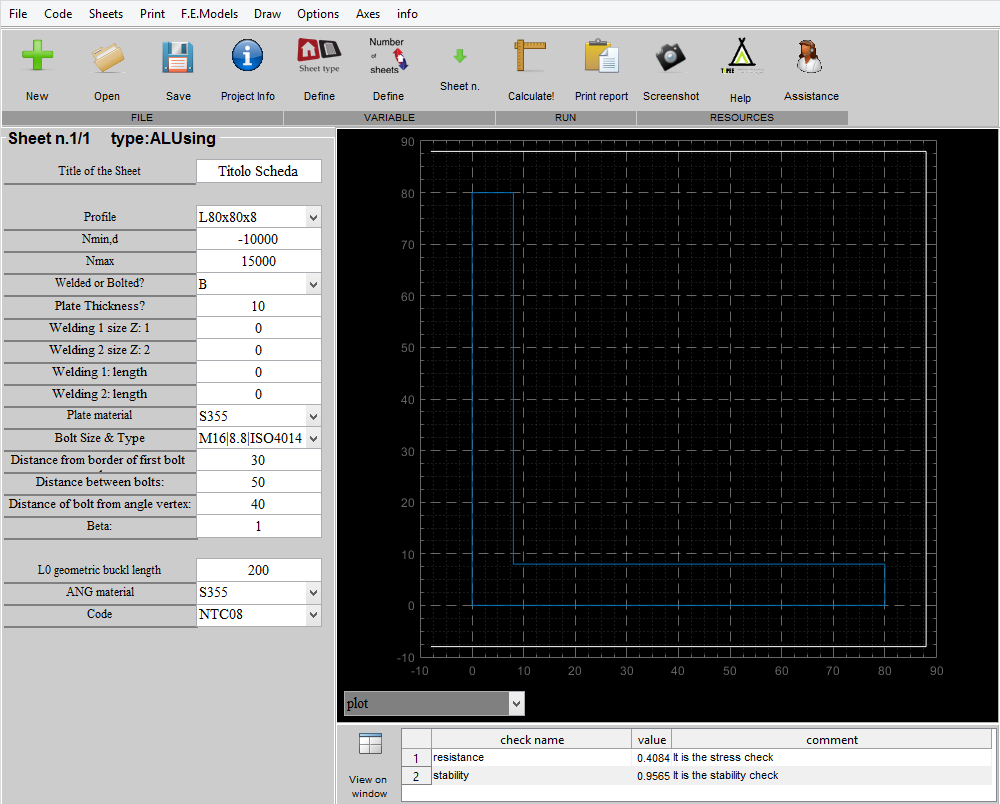
Task: Click the Sheet type Define icon
Action: point(319,55)
